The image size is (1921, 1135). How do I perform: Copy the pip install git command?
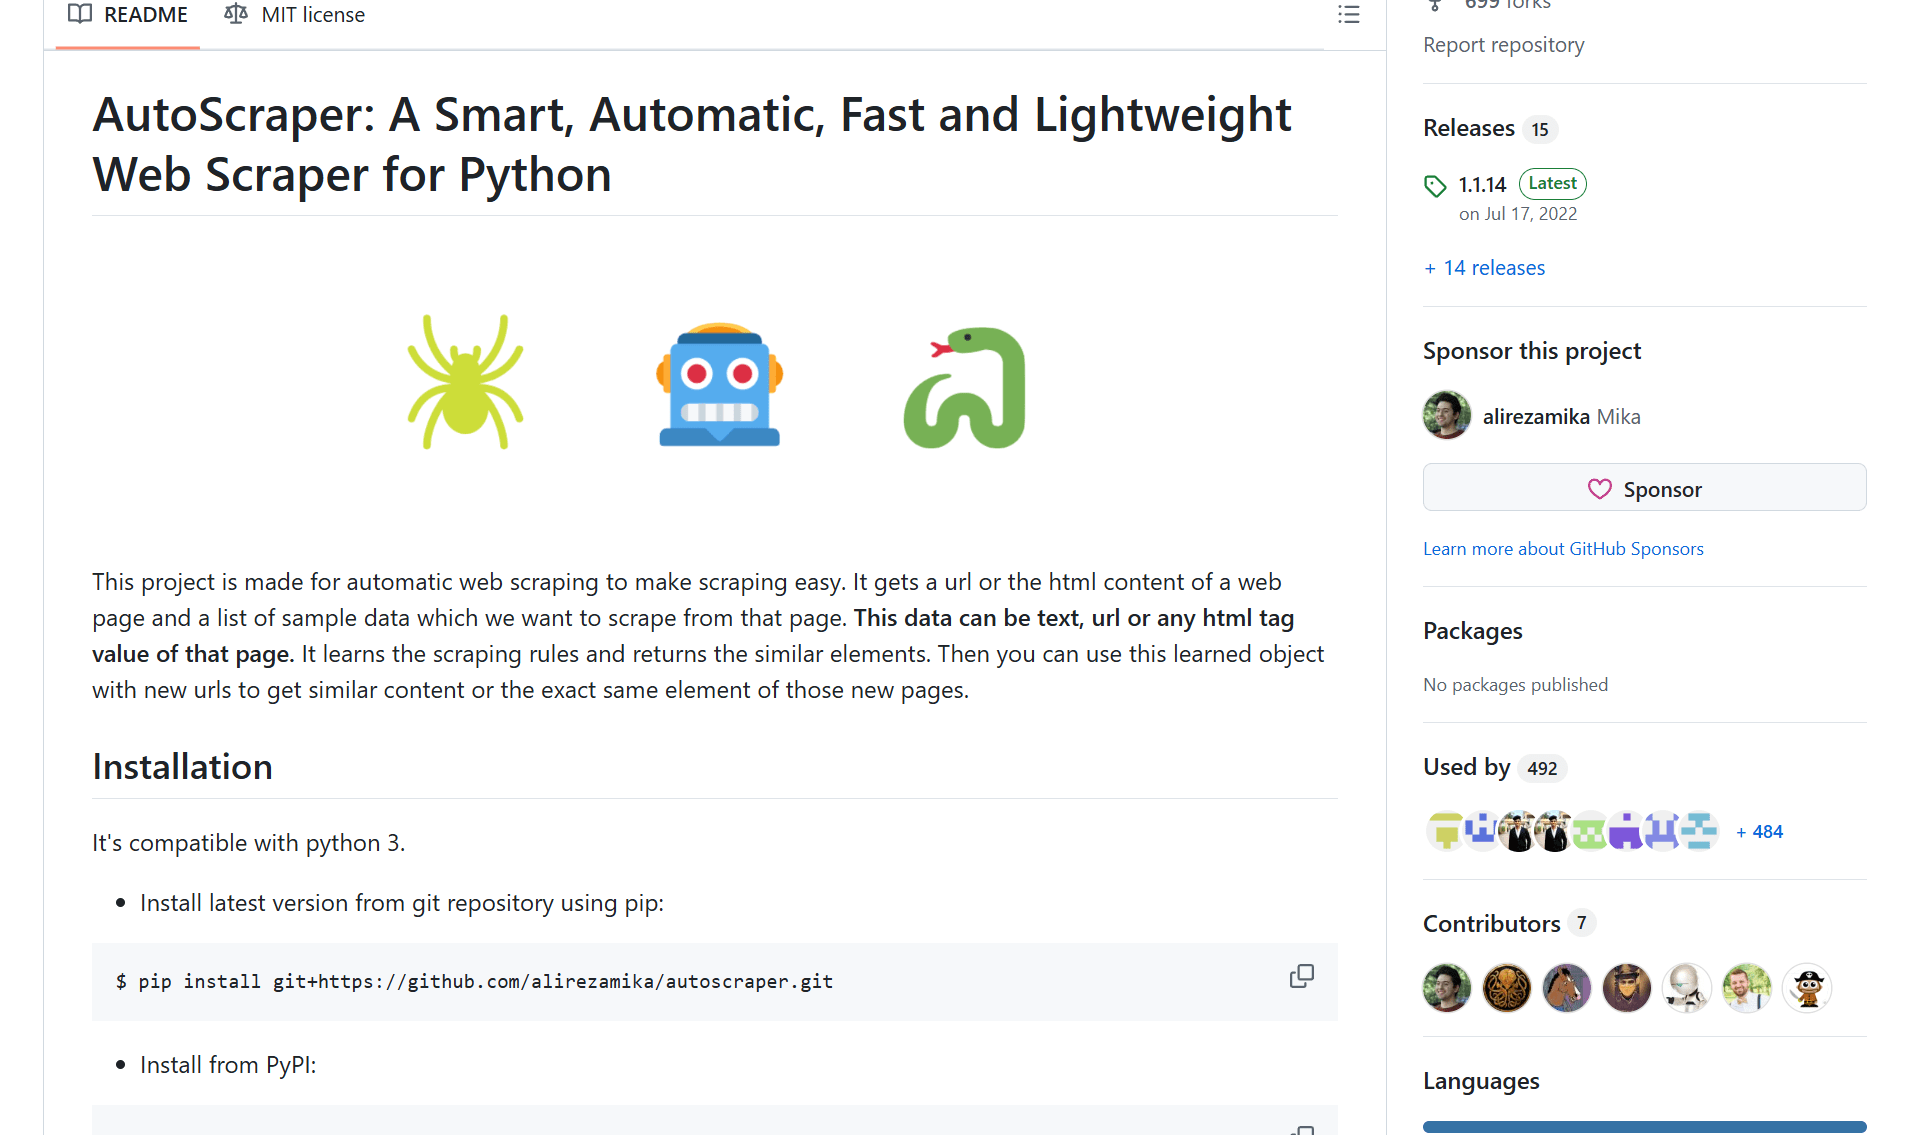point(1301,976)
